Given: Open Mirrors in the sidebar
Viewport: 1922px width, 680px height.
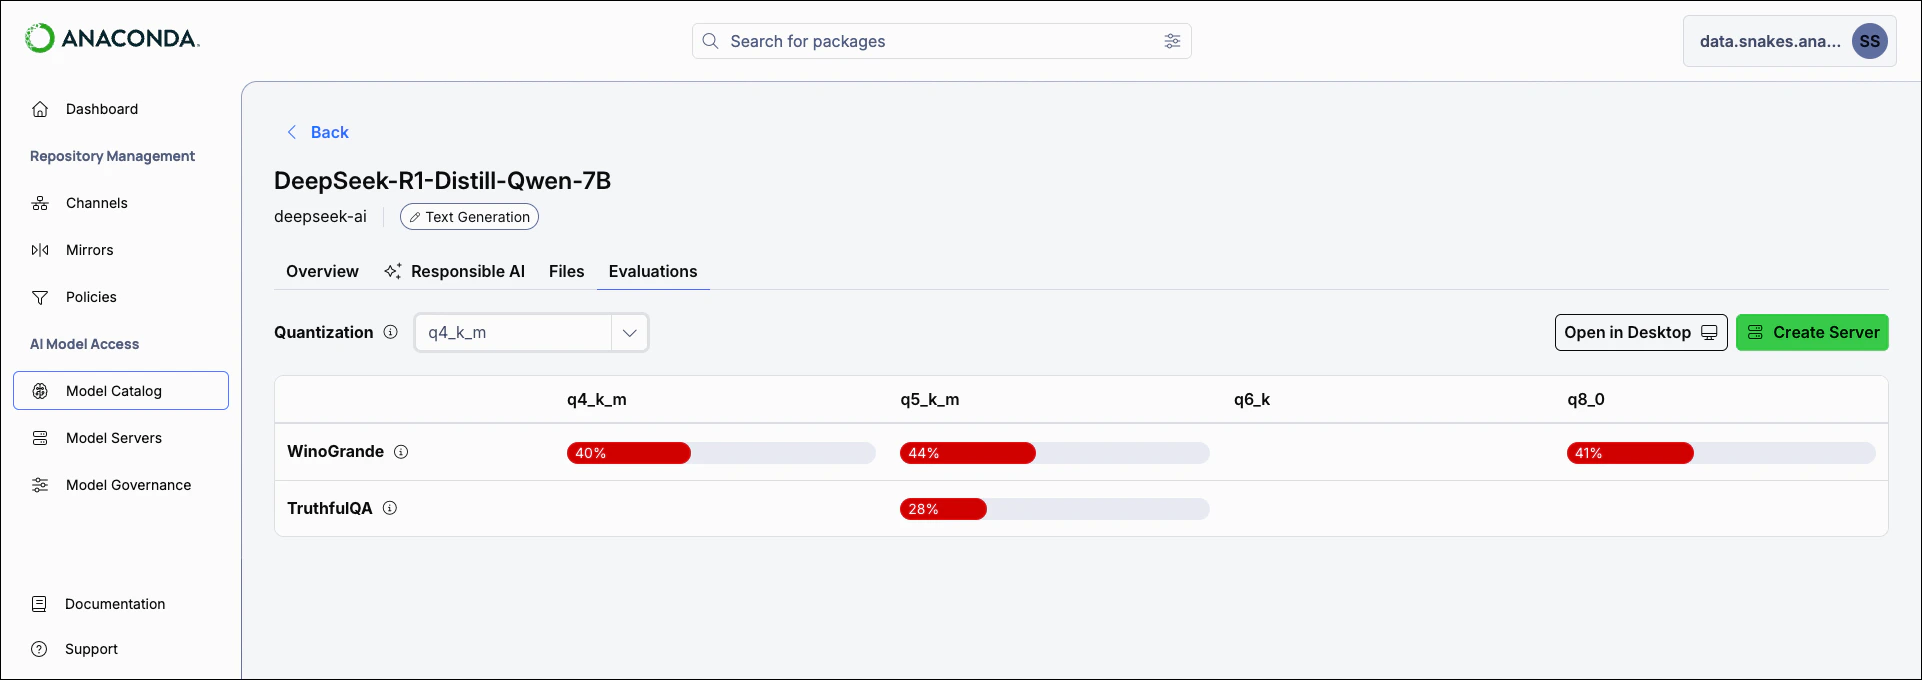Looking at the screenshot, I should click(121, 250).
